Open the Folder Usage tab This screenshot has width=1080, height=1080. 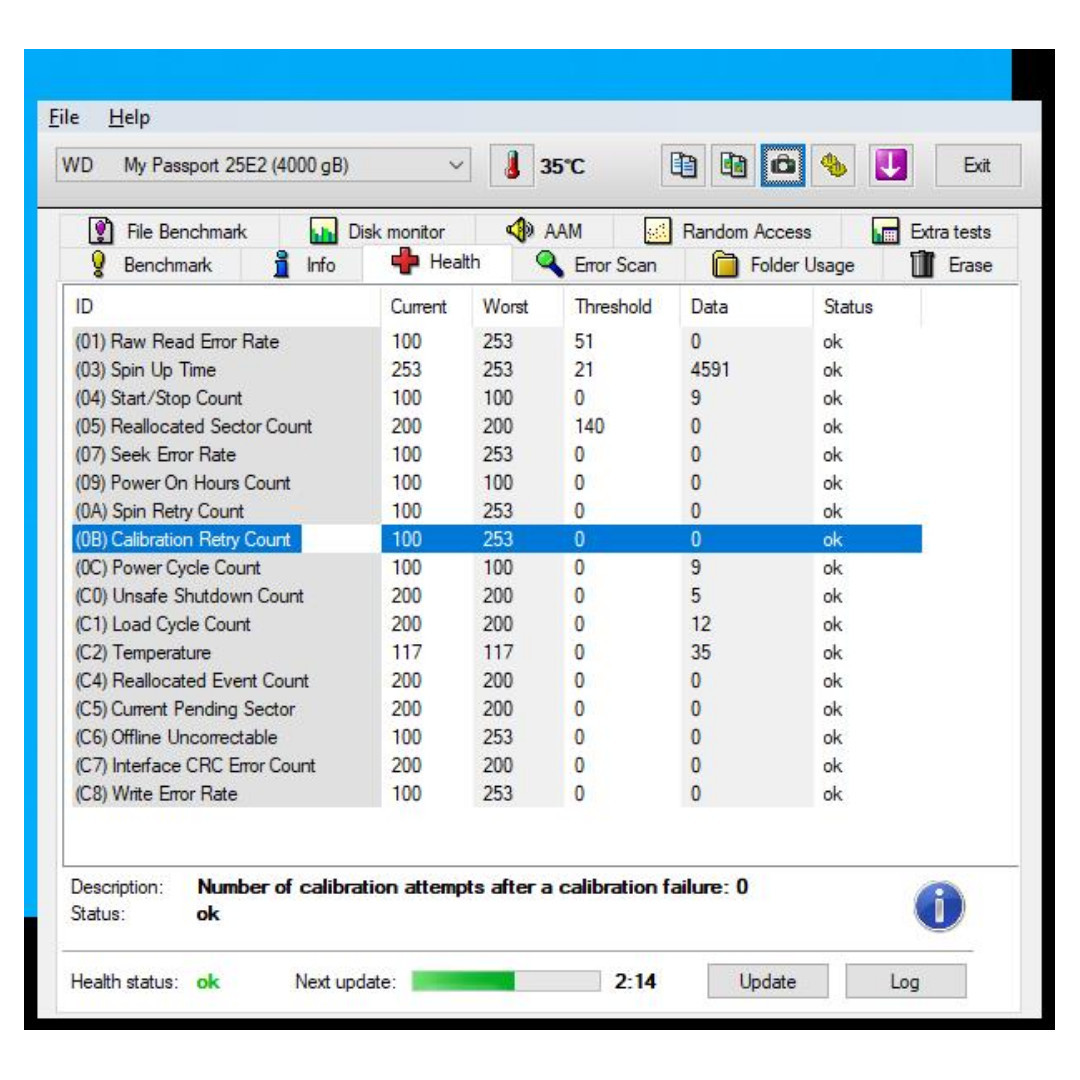pos(783,265)
